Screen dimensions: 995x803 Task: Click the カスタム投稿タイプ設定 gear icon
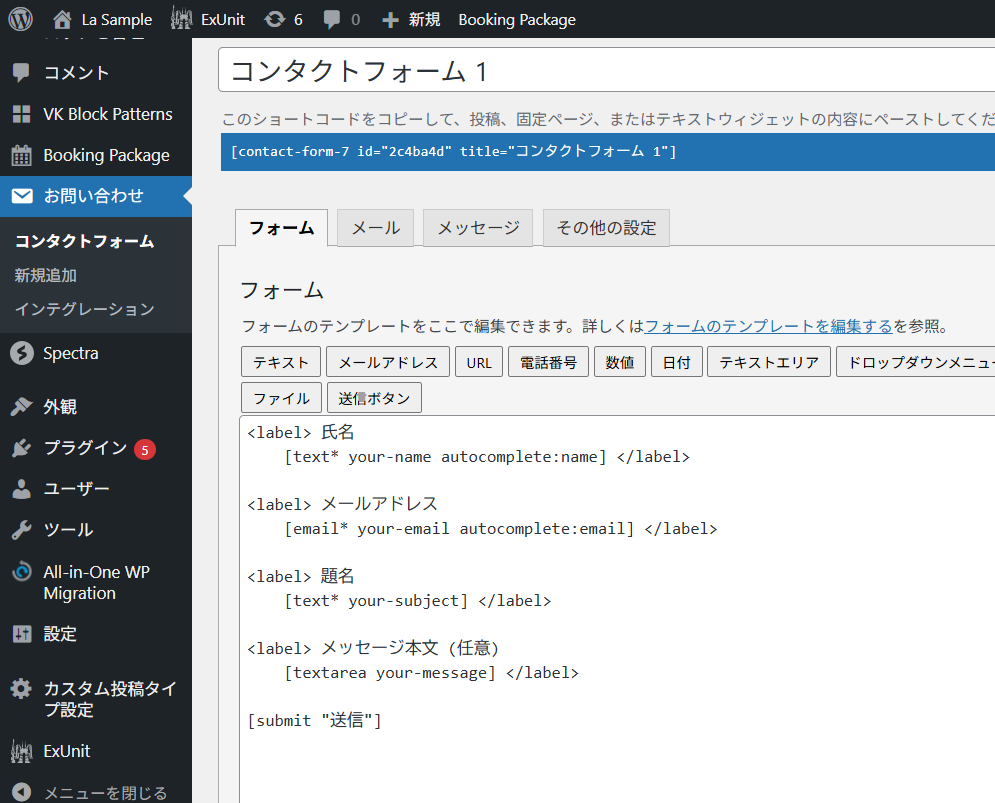[21, 689]
